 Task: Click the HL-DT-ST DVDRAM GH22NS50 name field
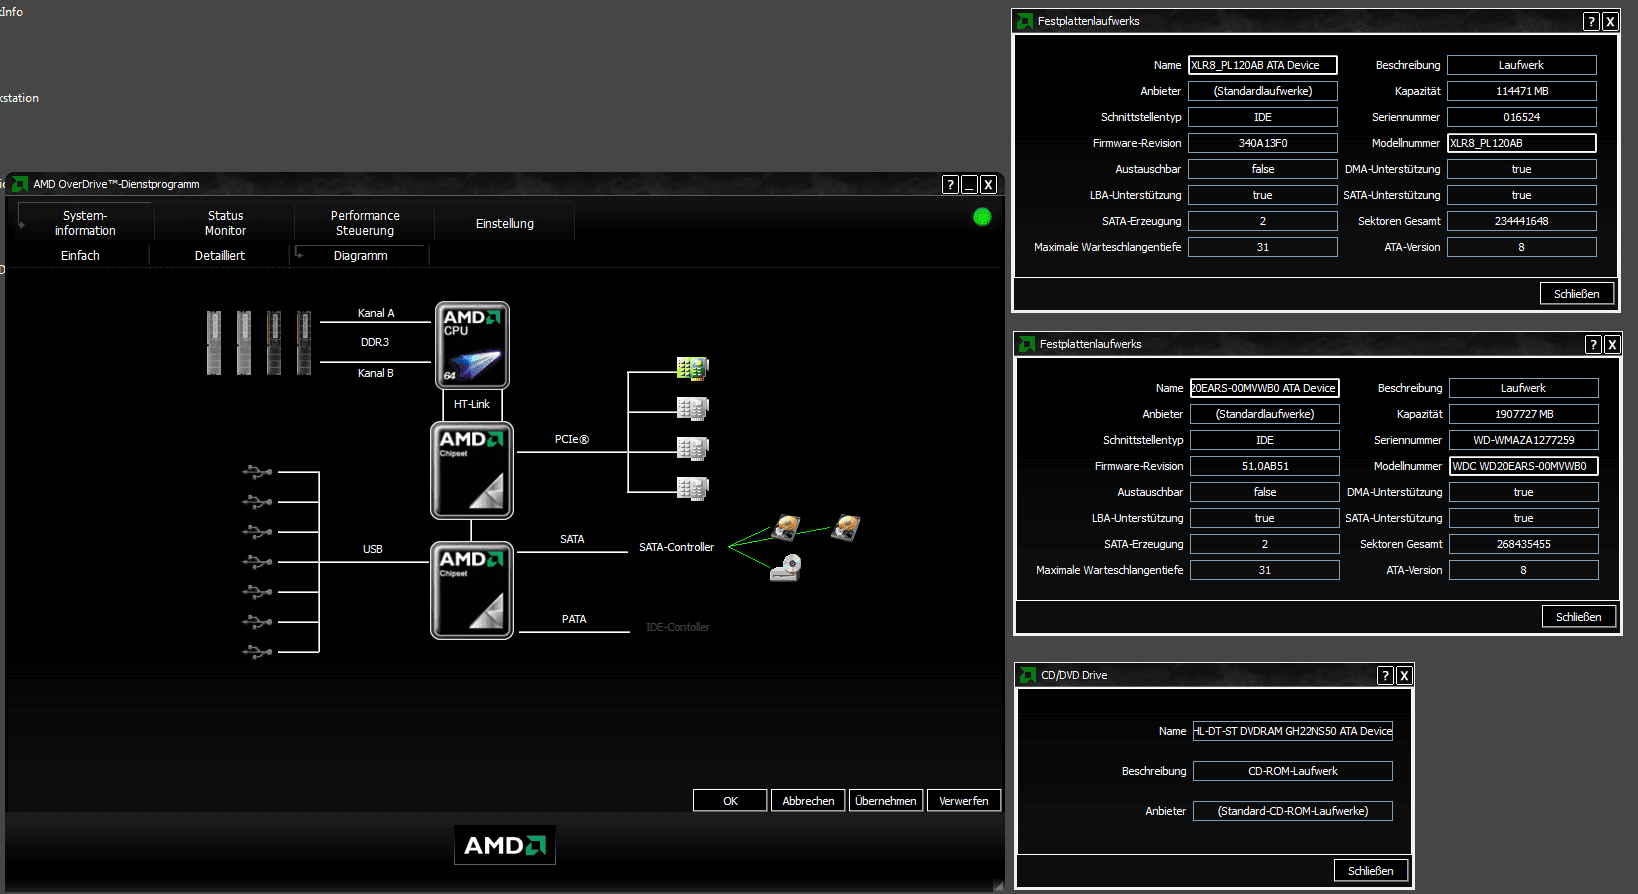pyautogui.click(x=1293, y=731)
